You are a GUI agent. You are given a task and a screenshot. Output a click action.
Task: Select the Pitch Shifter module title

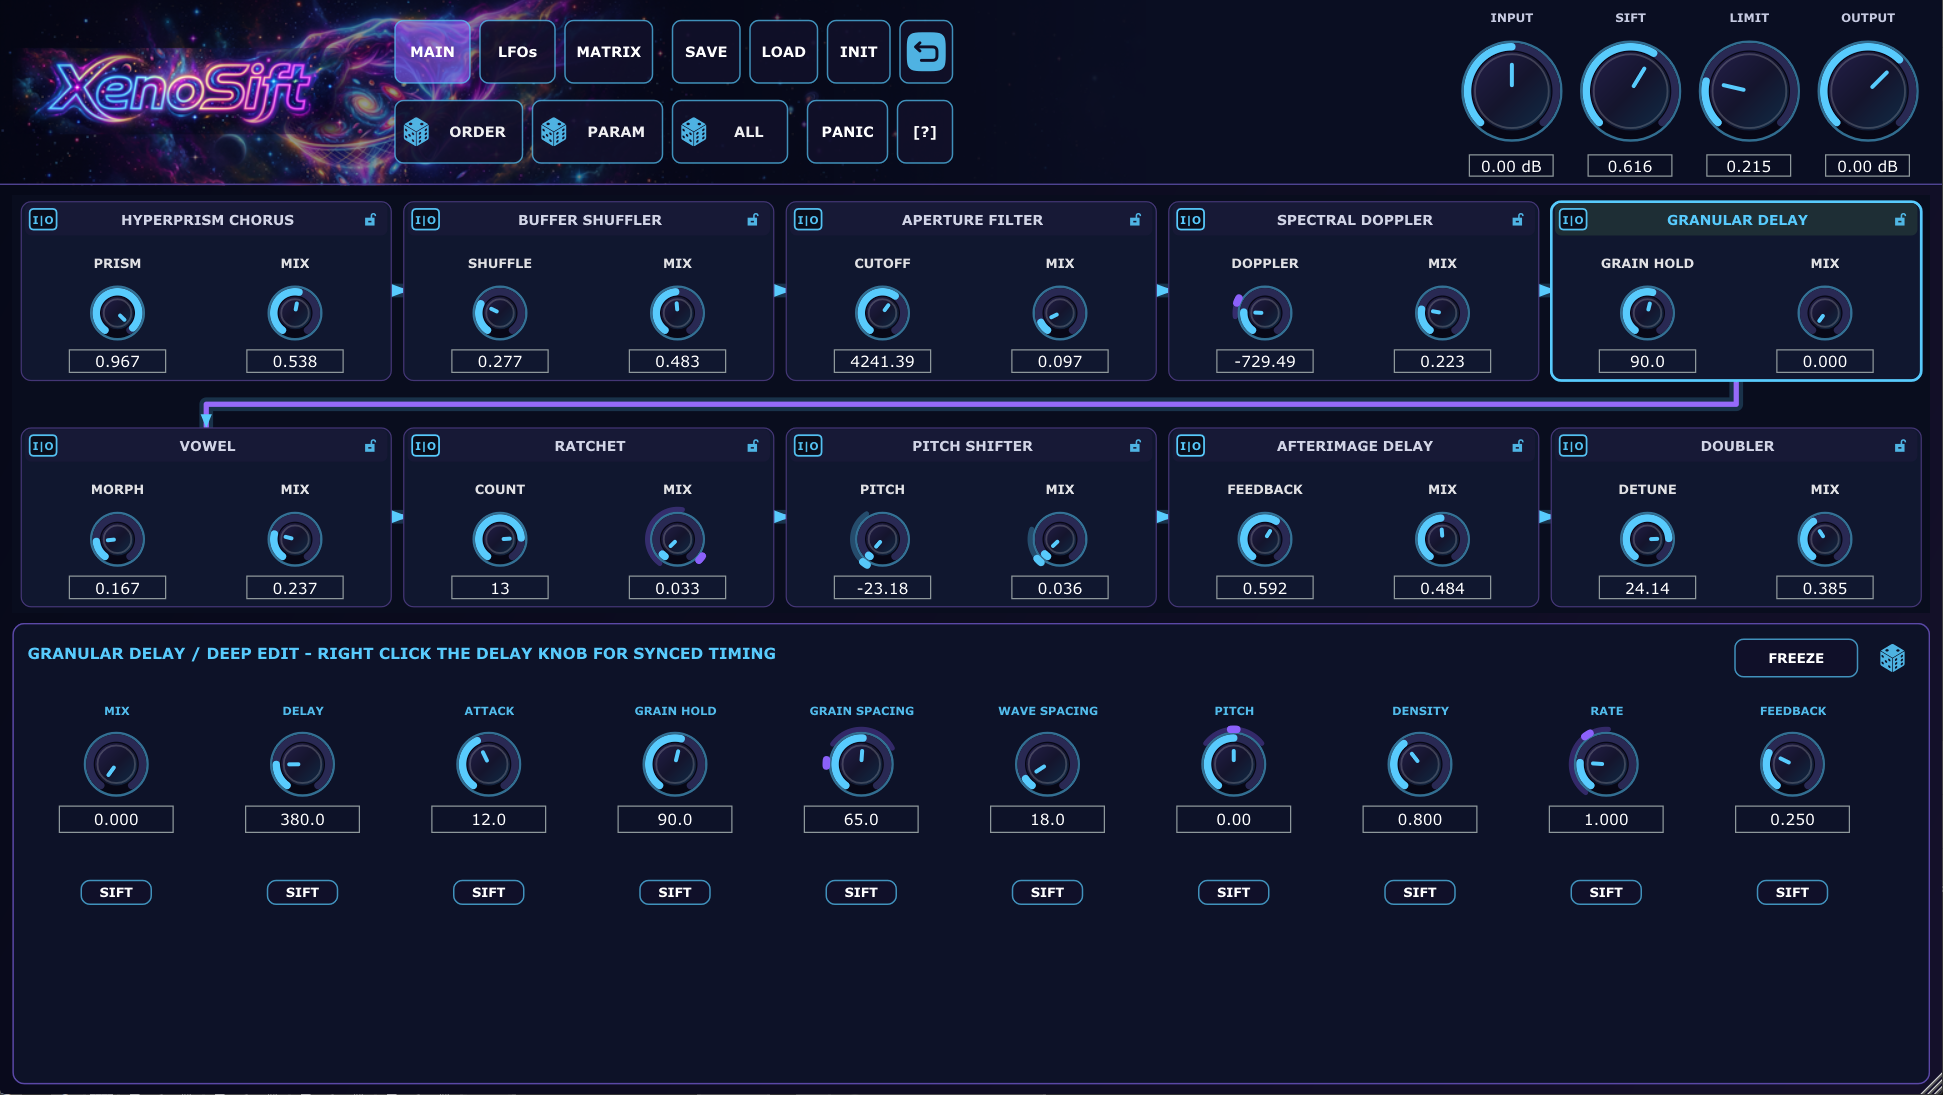tap(972, 446)
